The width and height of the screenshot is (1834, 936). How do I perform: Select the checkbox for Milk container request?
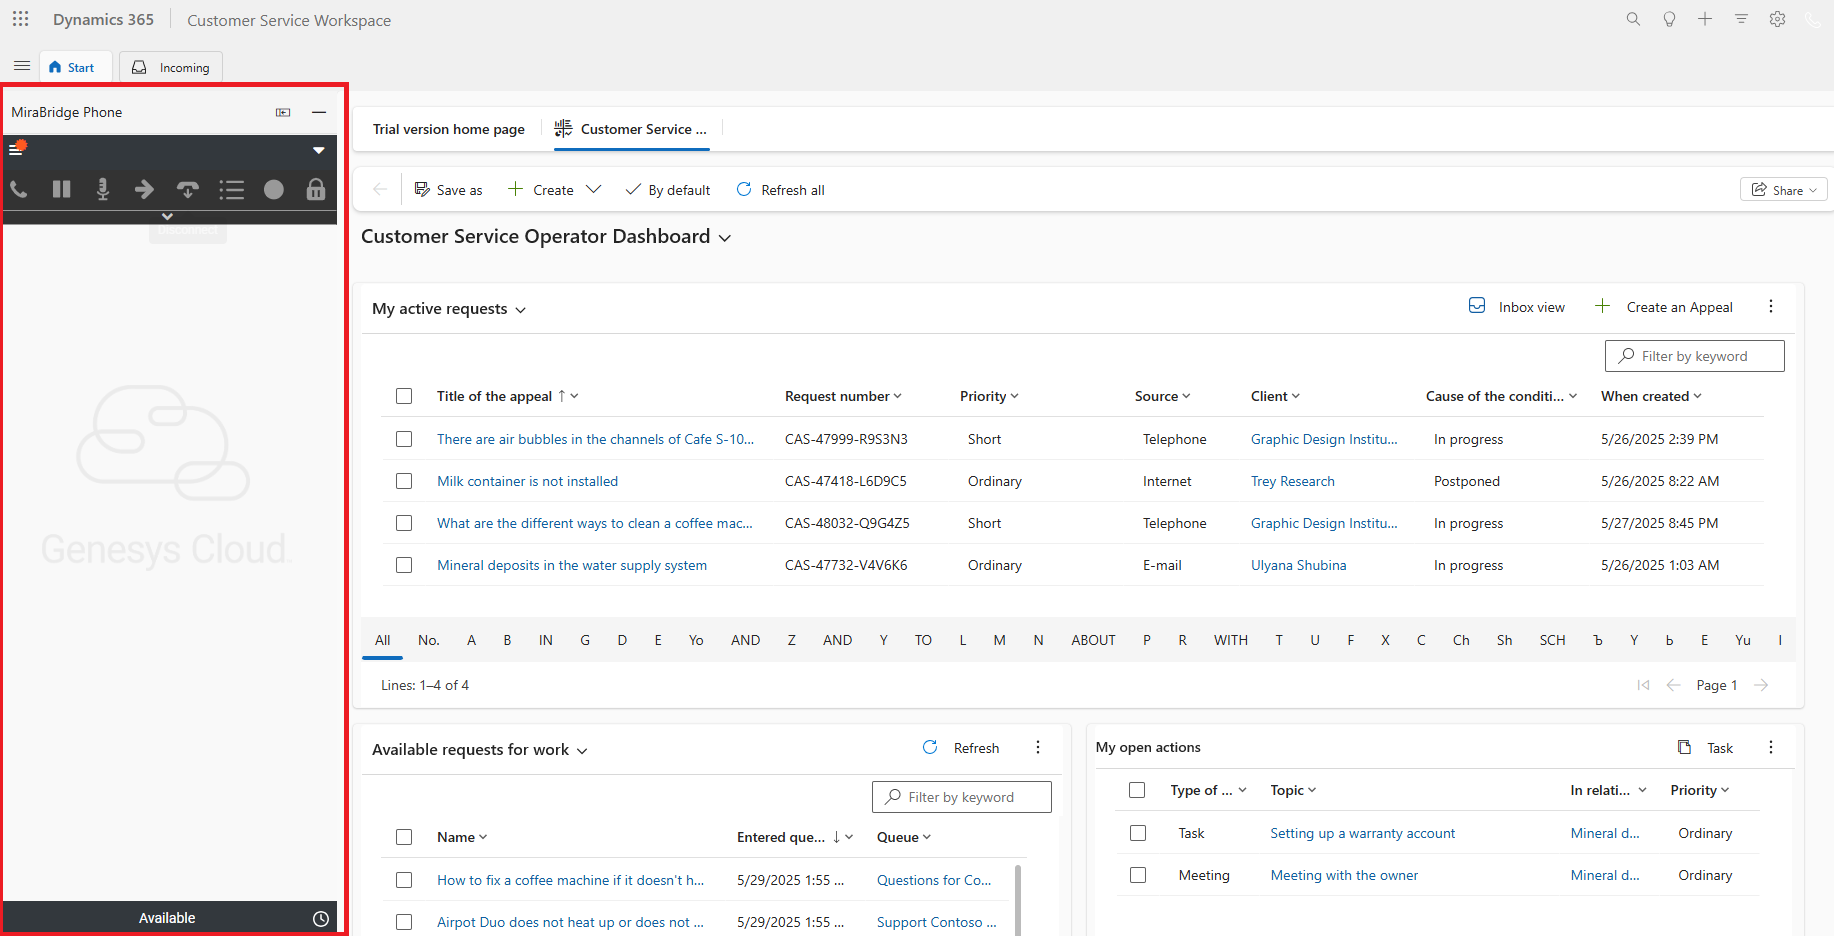404,481
